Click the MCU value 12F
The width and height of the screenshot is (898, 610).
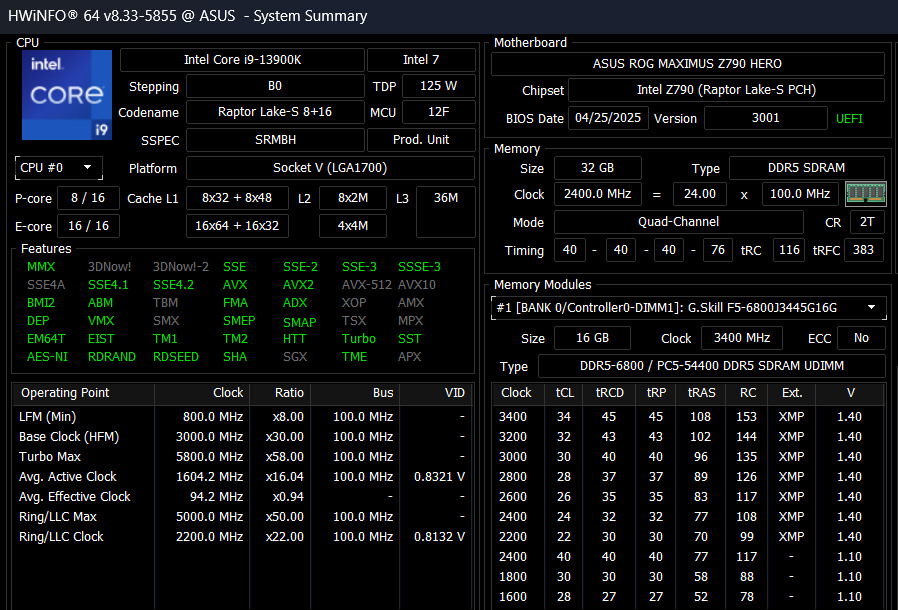click(x=439, y=112)
